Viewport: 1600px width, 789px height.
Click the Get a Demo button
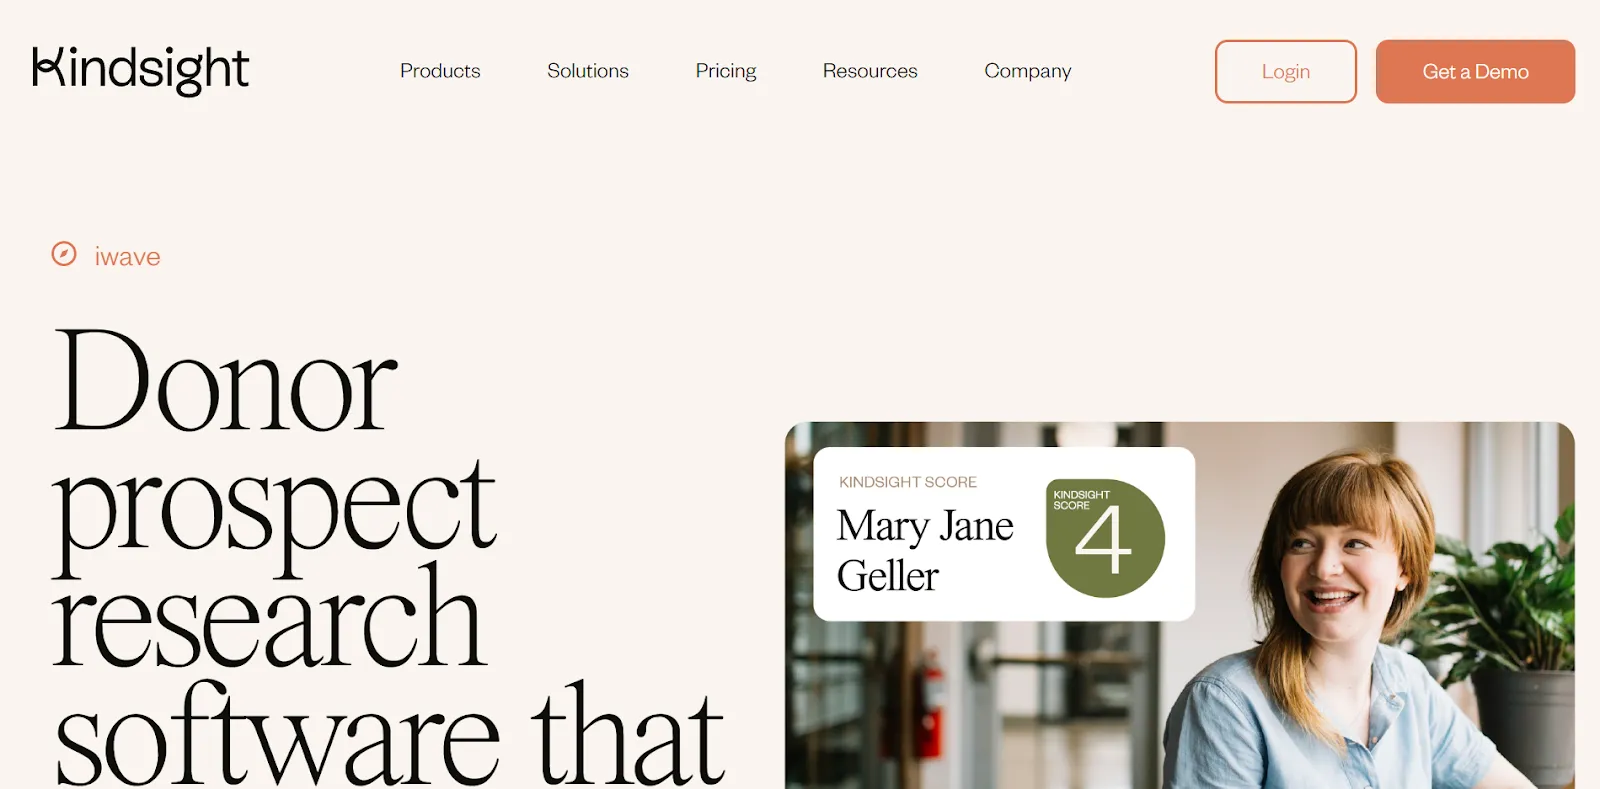tap(1475, 71)
